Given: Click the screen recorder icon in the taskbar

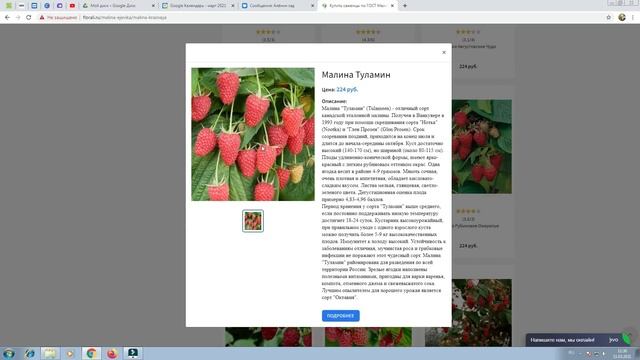Looking at the screenshot, I should (133, 353).
